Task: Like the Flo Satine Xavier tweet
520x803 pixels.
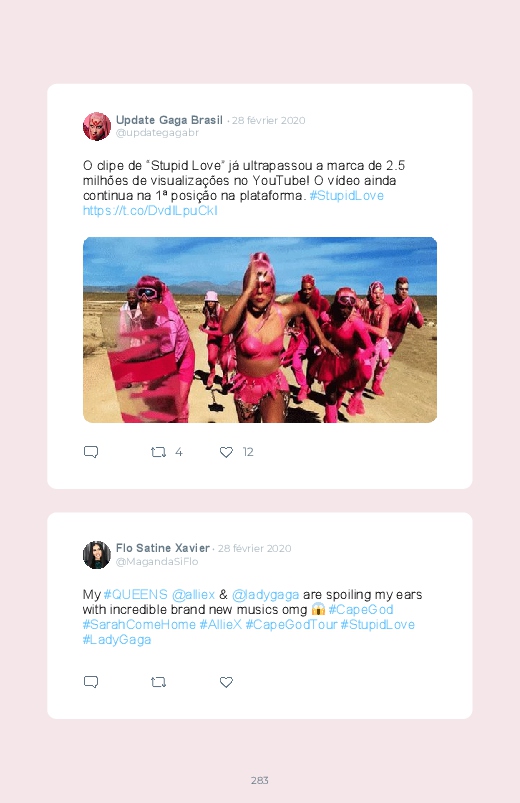Action: point(226,682)
